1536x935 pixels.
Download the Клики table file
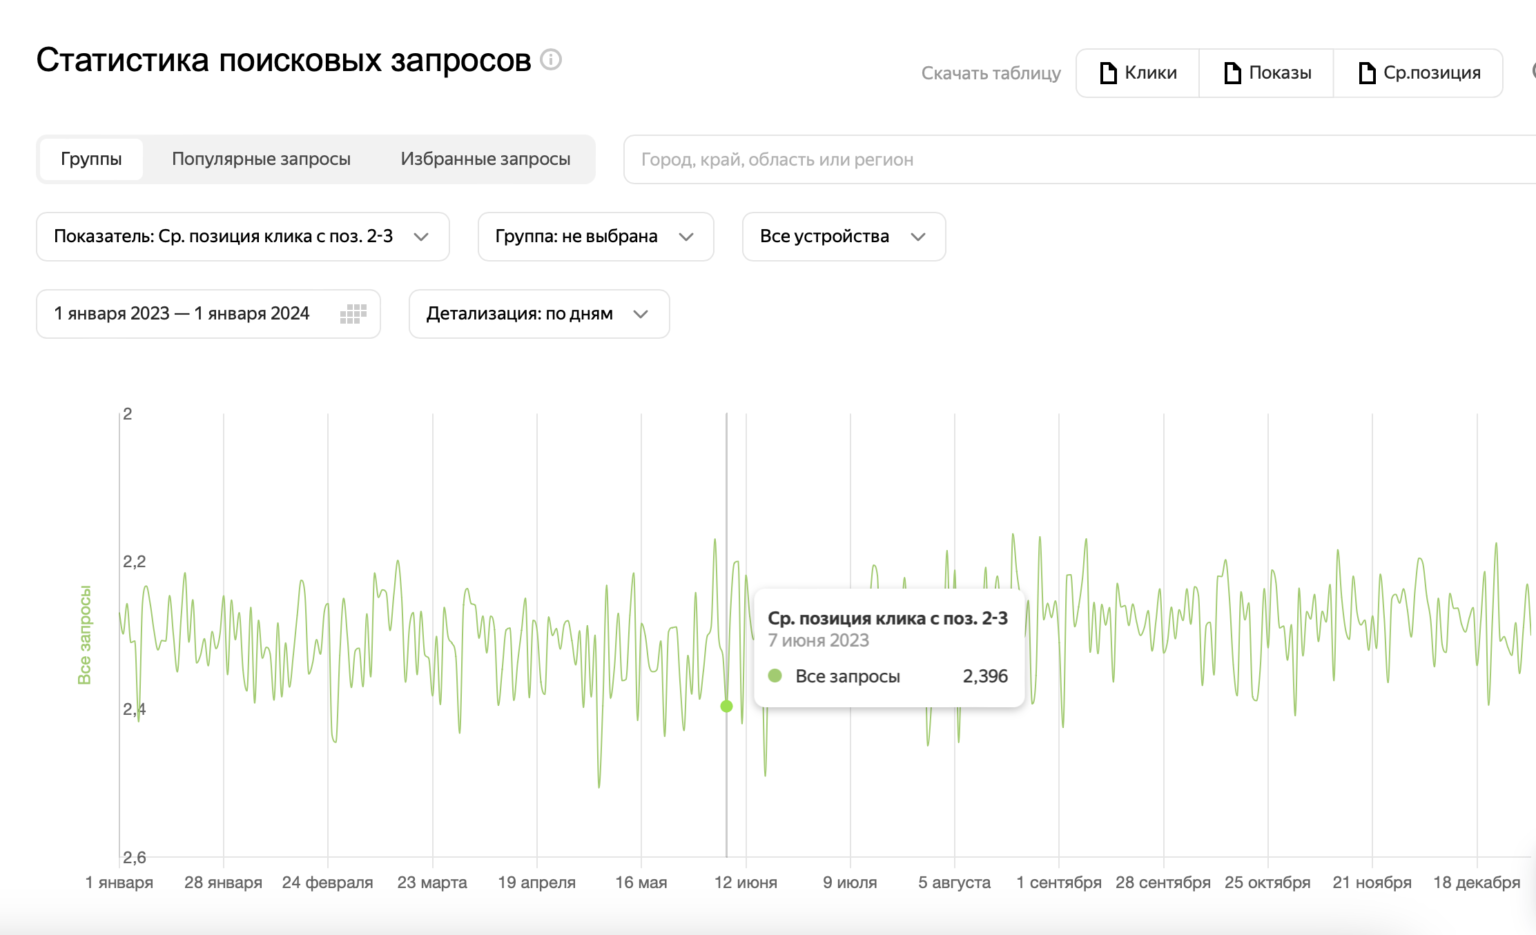pos(1138,73)
